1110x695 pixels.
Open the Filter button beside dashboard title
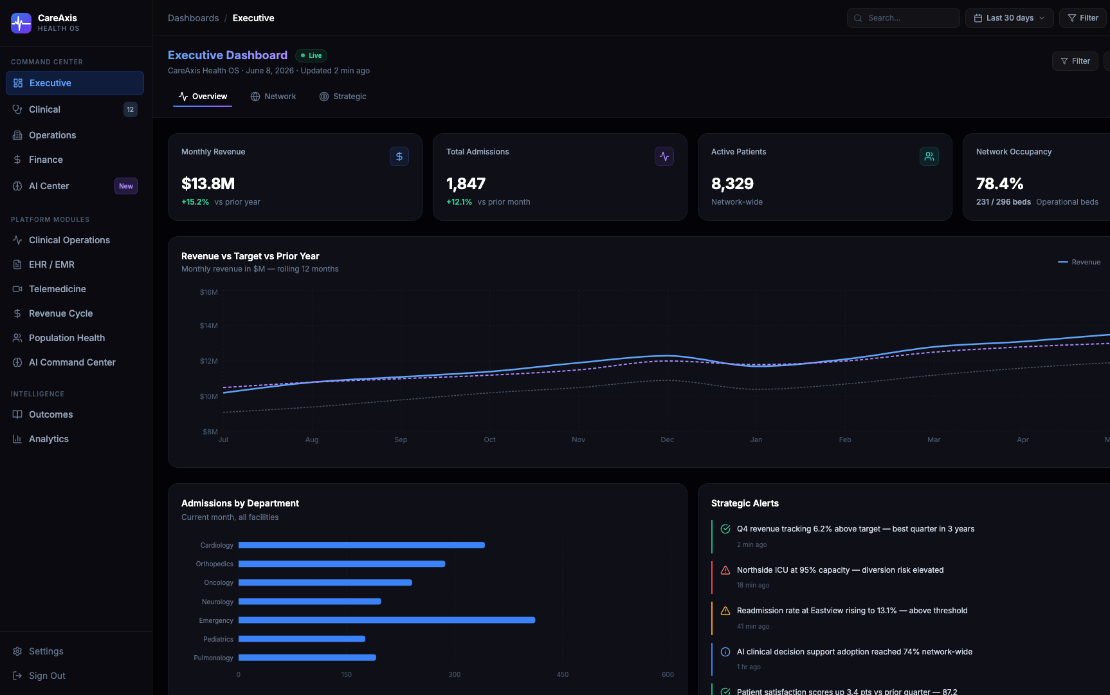click(x=1075, y=61)
